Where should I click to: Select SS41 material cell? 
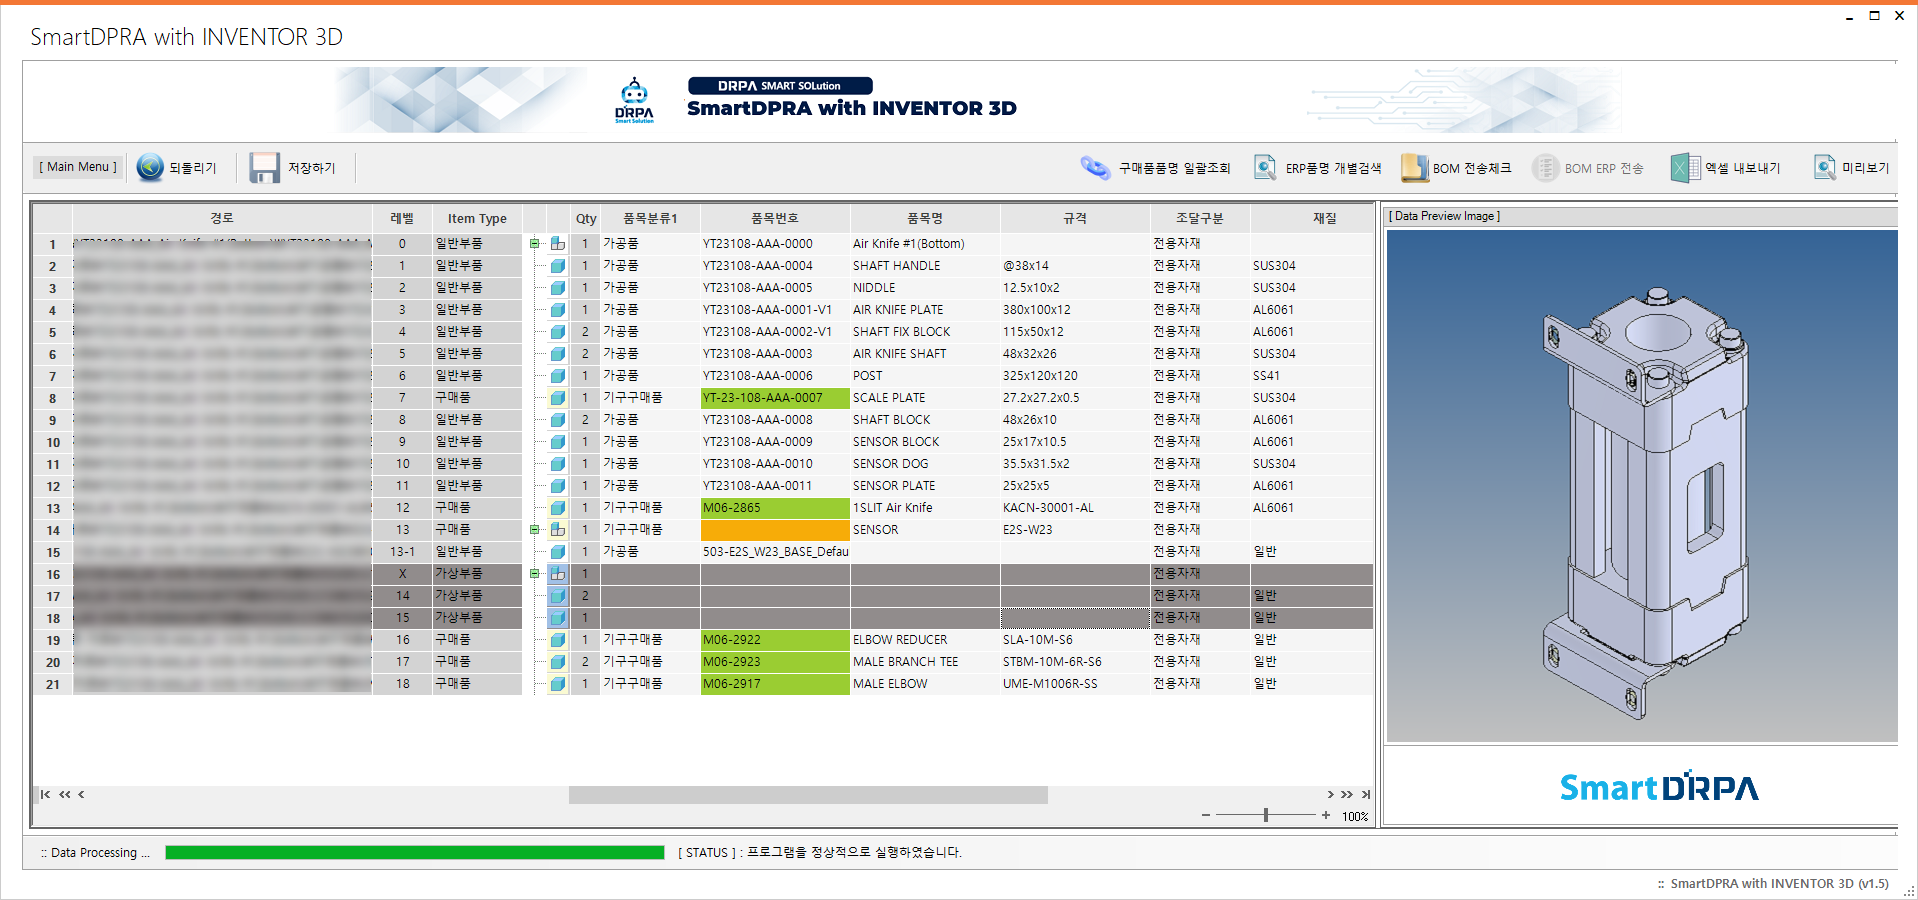pyautogui.click(x=1311, y=376)
